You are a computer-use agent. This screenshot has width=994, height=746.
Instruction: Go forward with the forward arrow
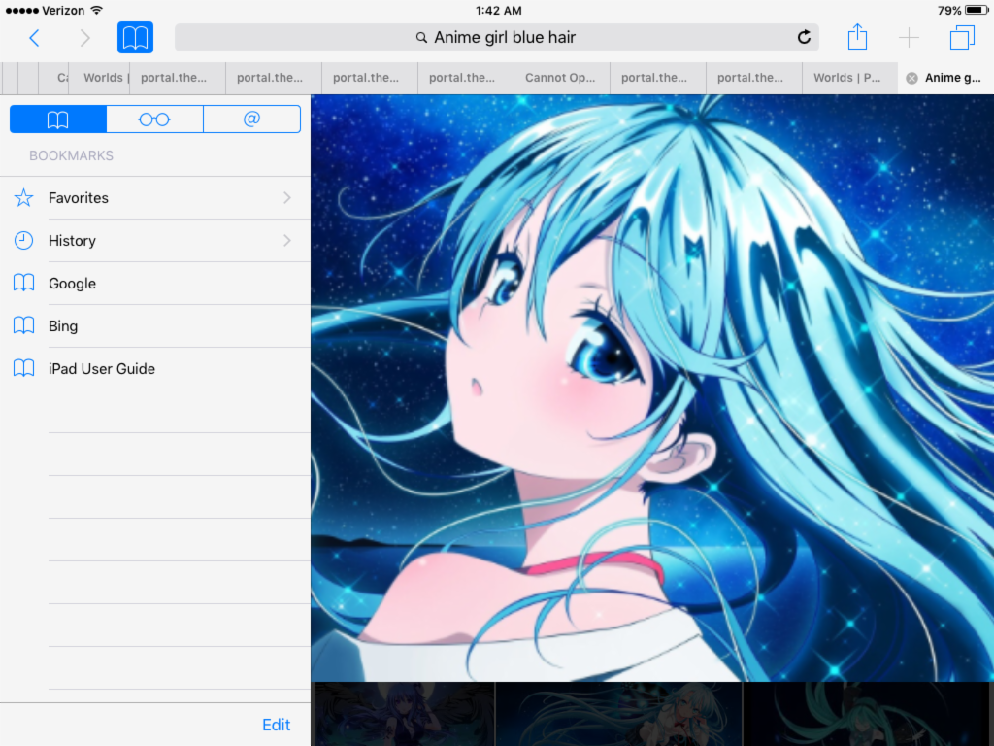click(x=85, y=38)
